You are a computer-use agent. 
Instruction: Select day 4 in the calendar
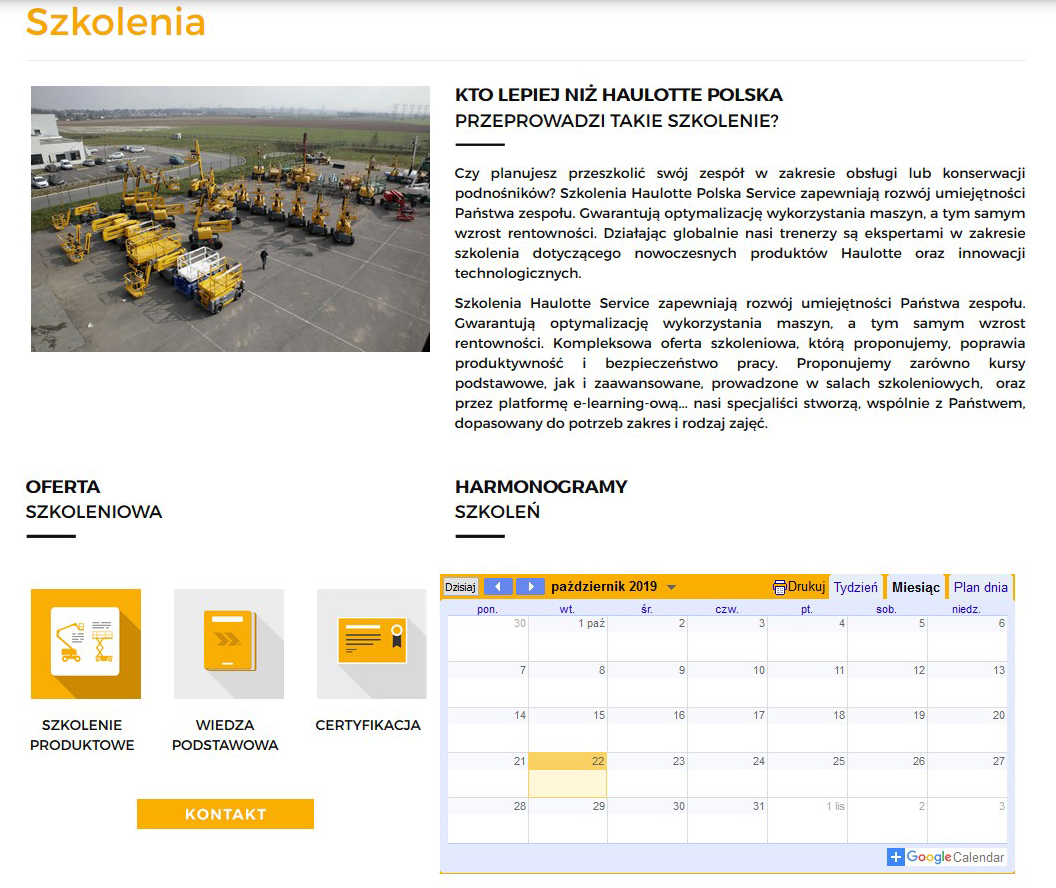pos(807,639)
